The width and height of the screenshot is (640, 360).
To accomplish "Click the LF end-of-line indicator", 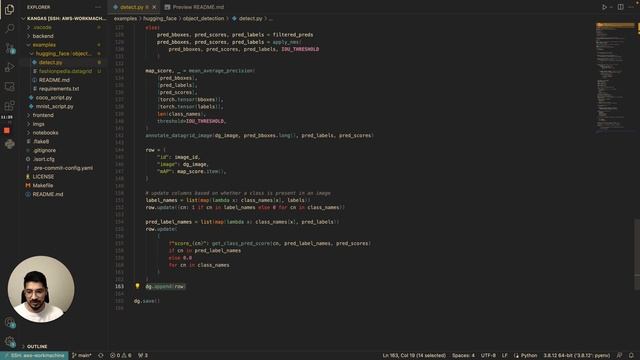I will point(504,356).
